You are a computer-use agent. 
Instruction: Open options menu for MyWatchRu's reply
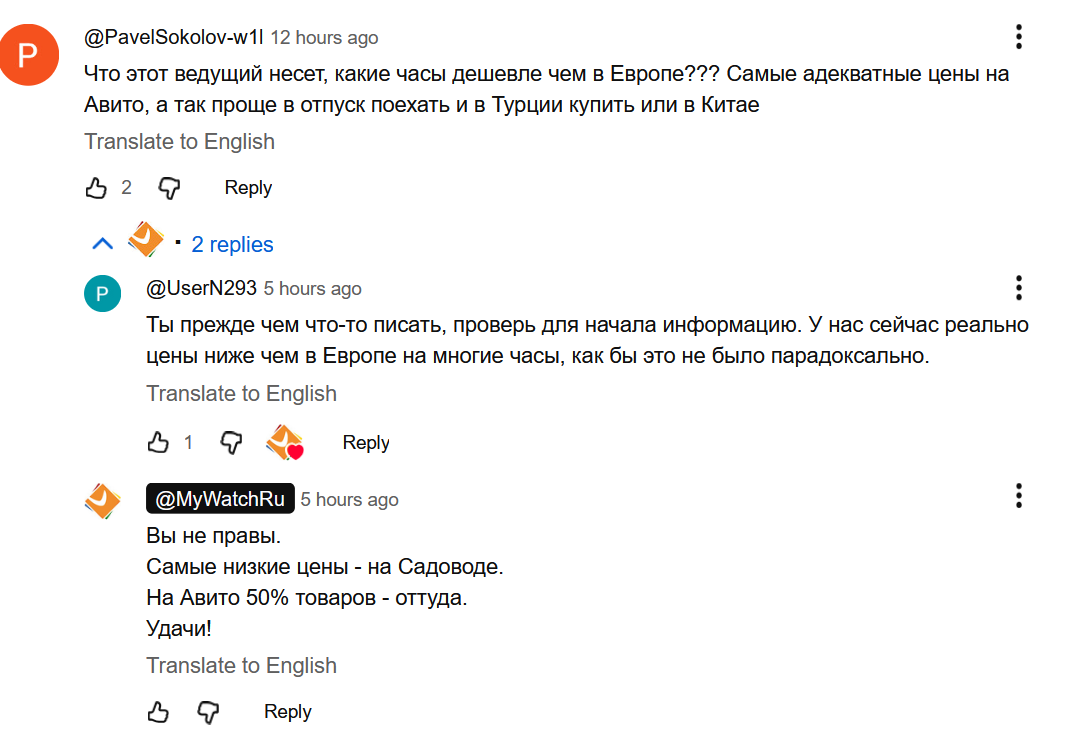[1018, 496]
